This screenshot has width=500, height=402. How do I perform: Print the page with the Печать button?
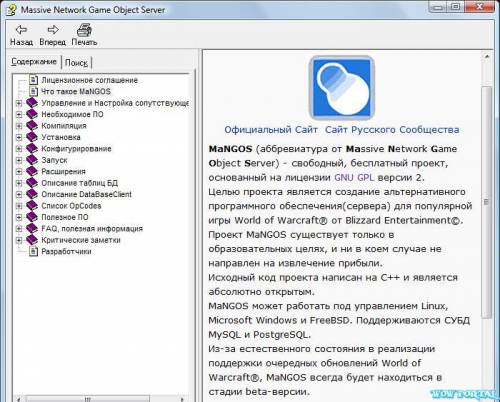[84, 35]
